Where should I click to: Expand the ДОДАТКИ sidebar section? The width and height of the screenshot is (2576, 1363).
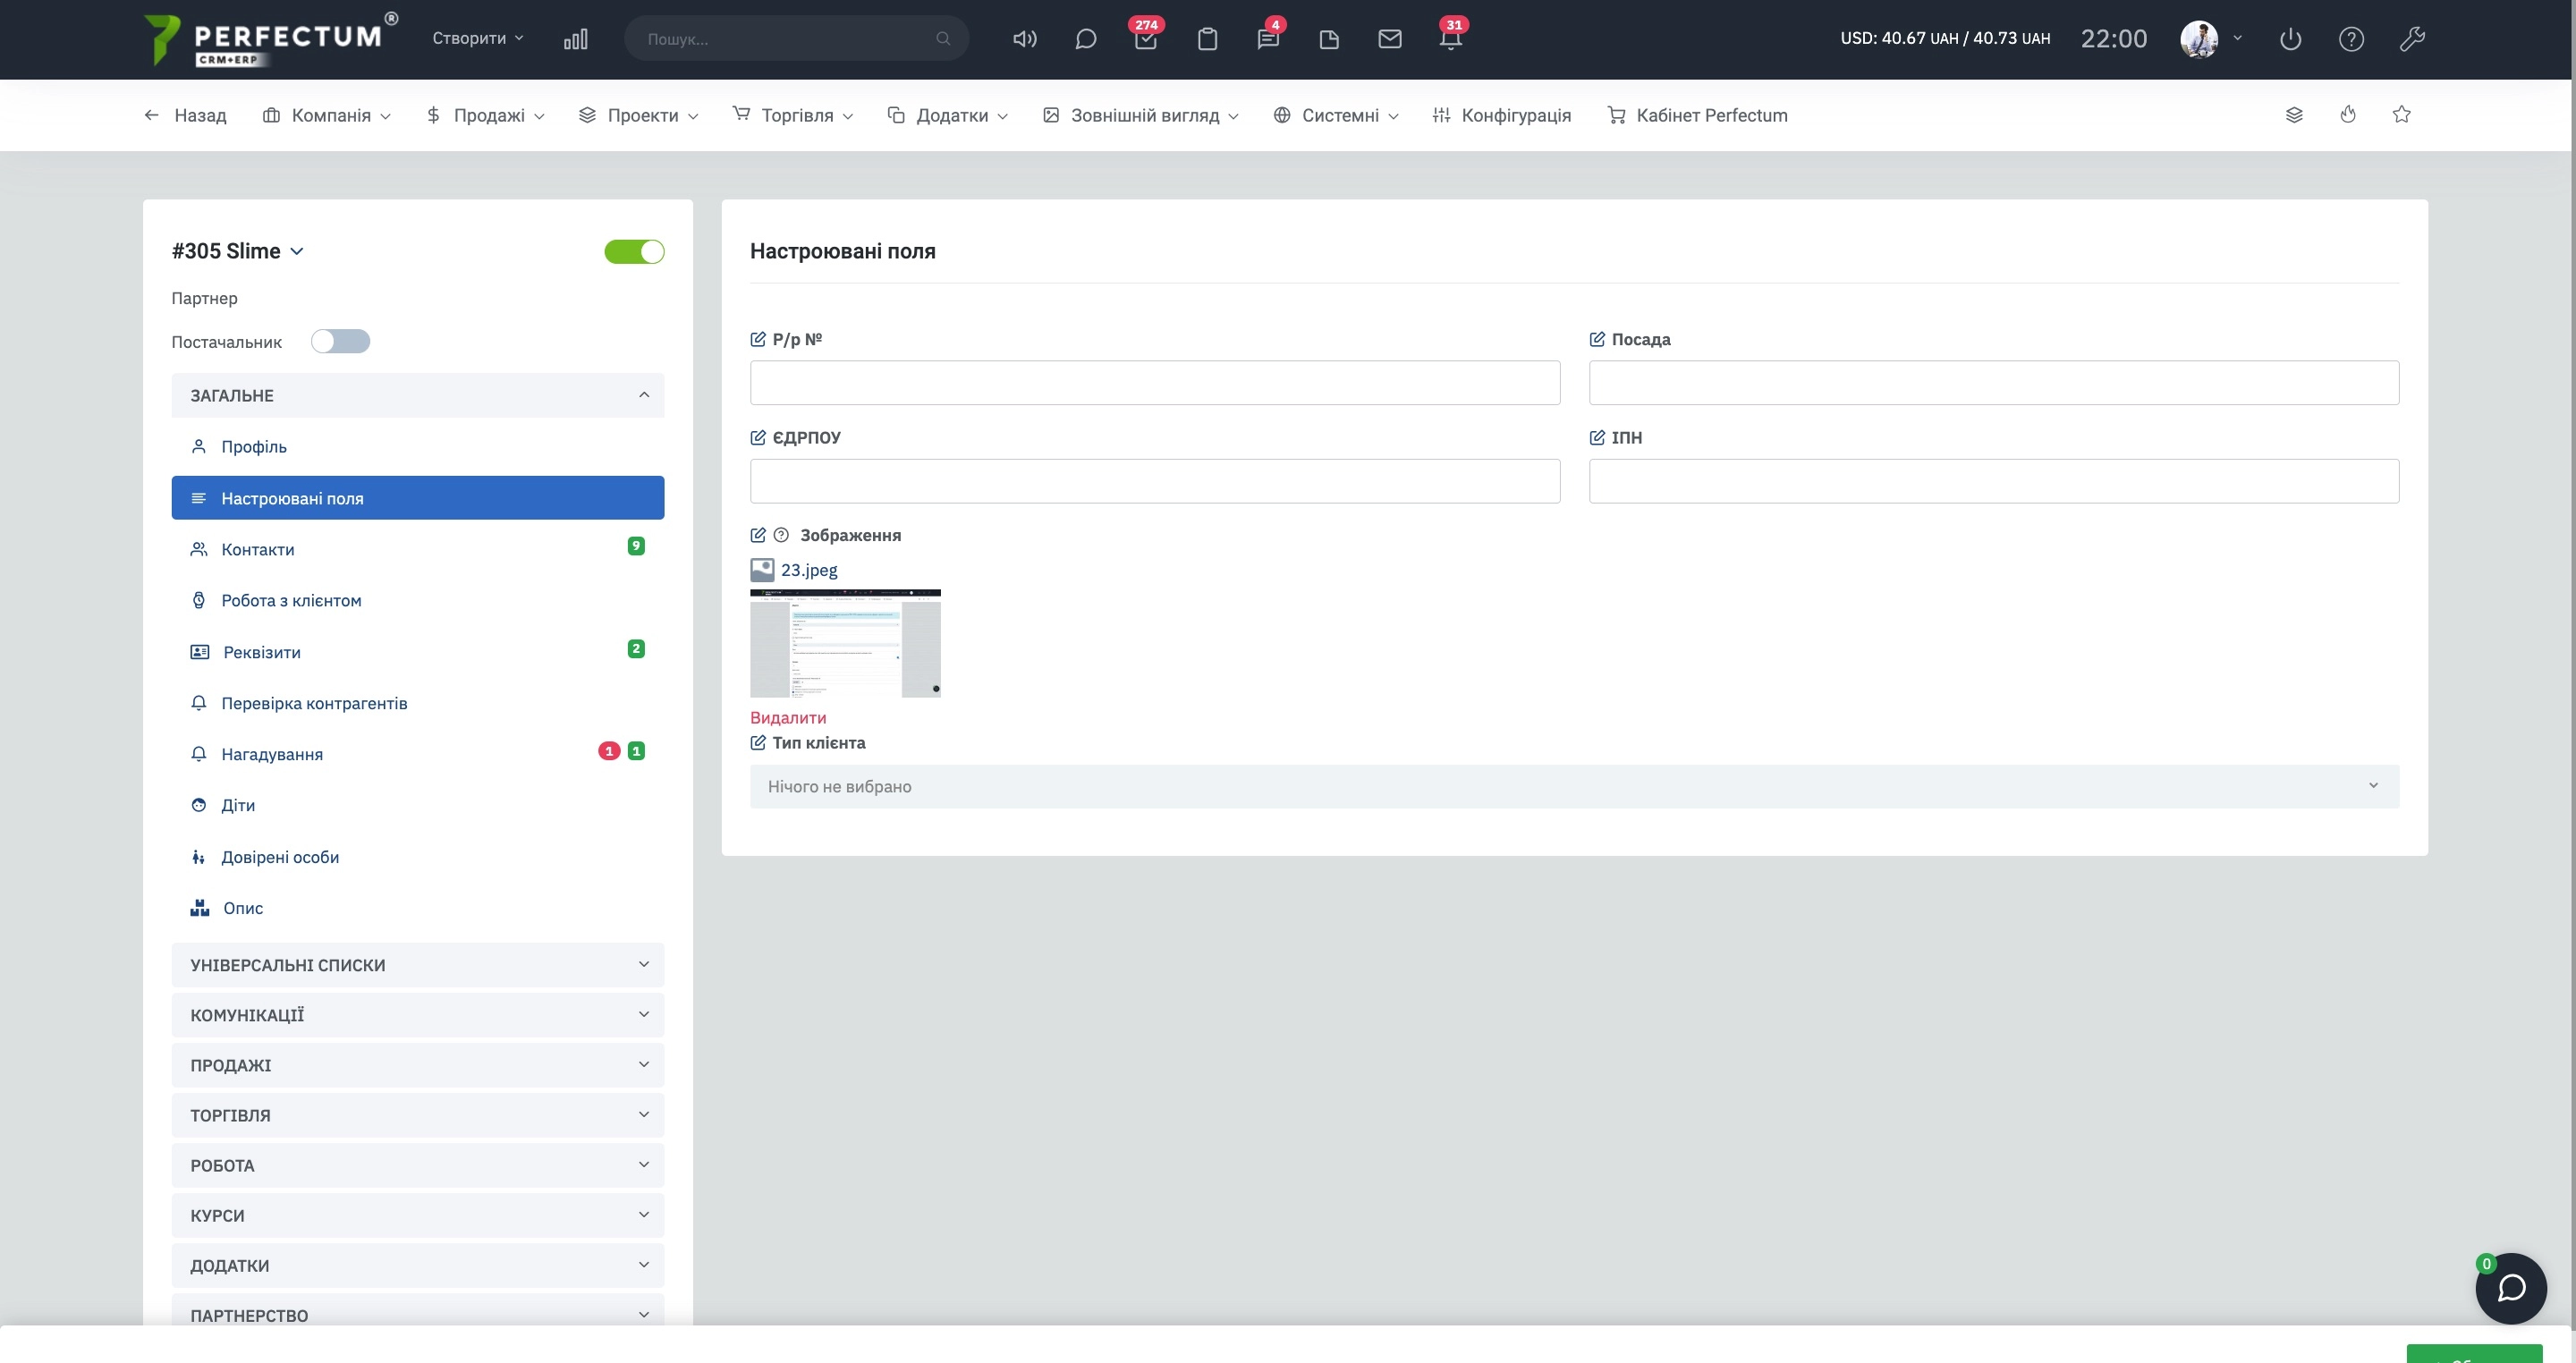pyautogui.click(x=417, y=1265)
